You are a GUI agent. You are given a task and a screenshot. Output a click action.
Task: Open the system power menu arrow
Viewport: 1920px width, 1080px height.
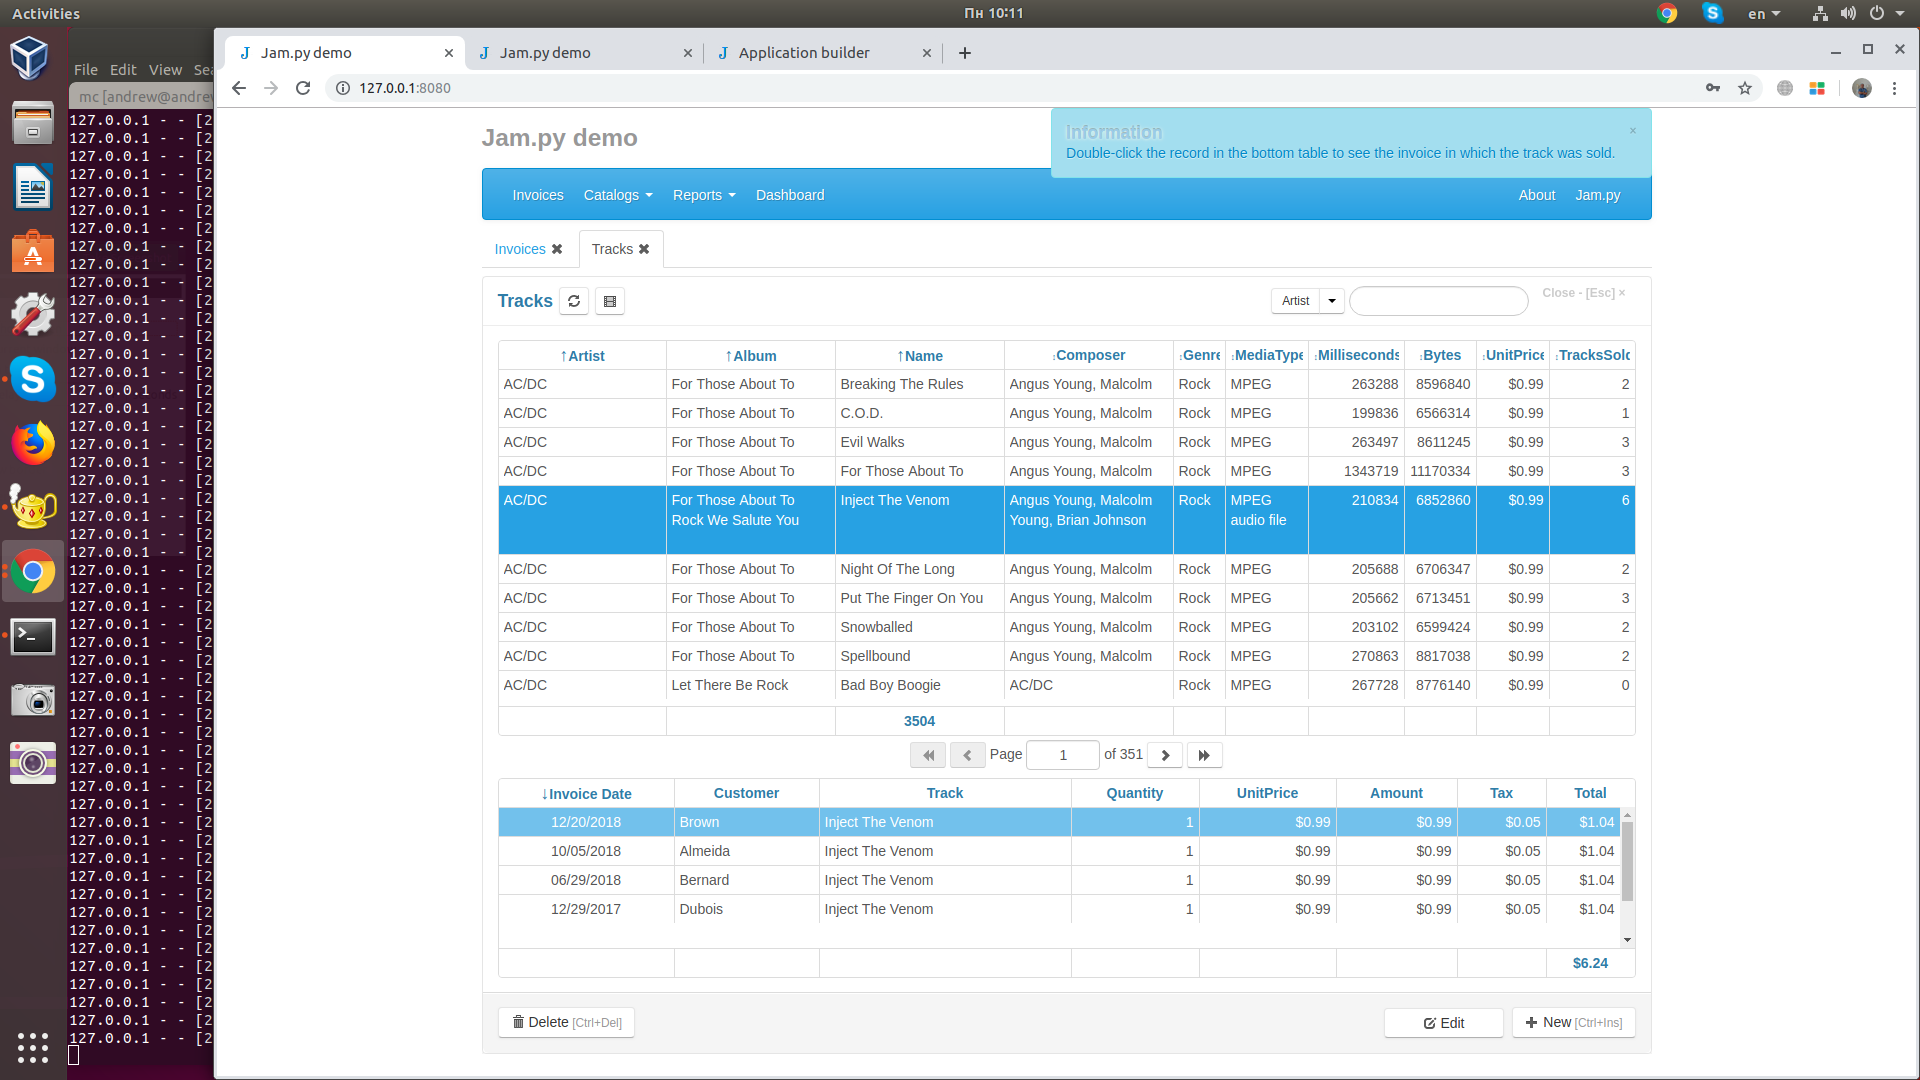click(1899, 13)
